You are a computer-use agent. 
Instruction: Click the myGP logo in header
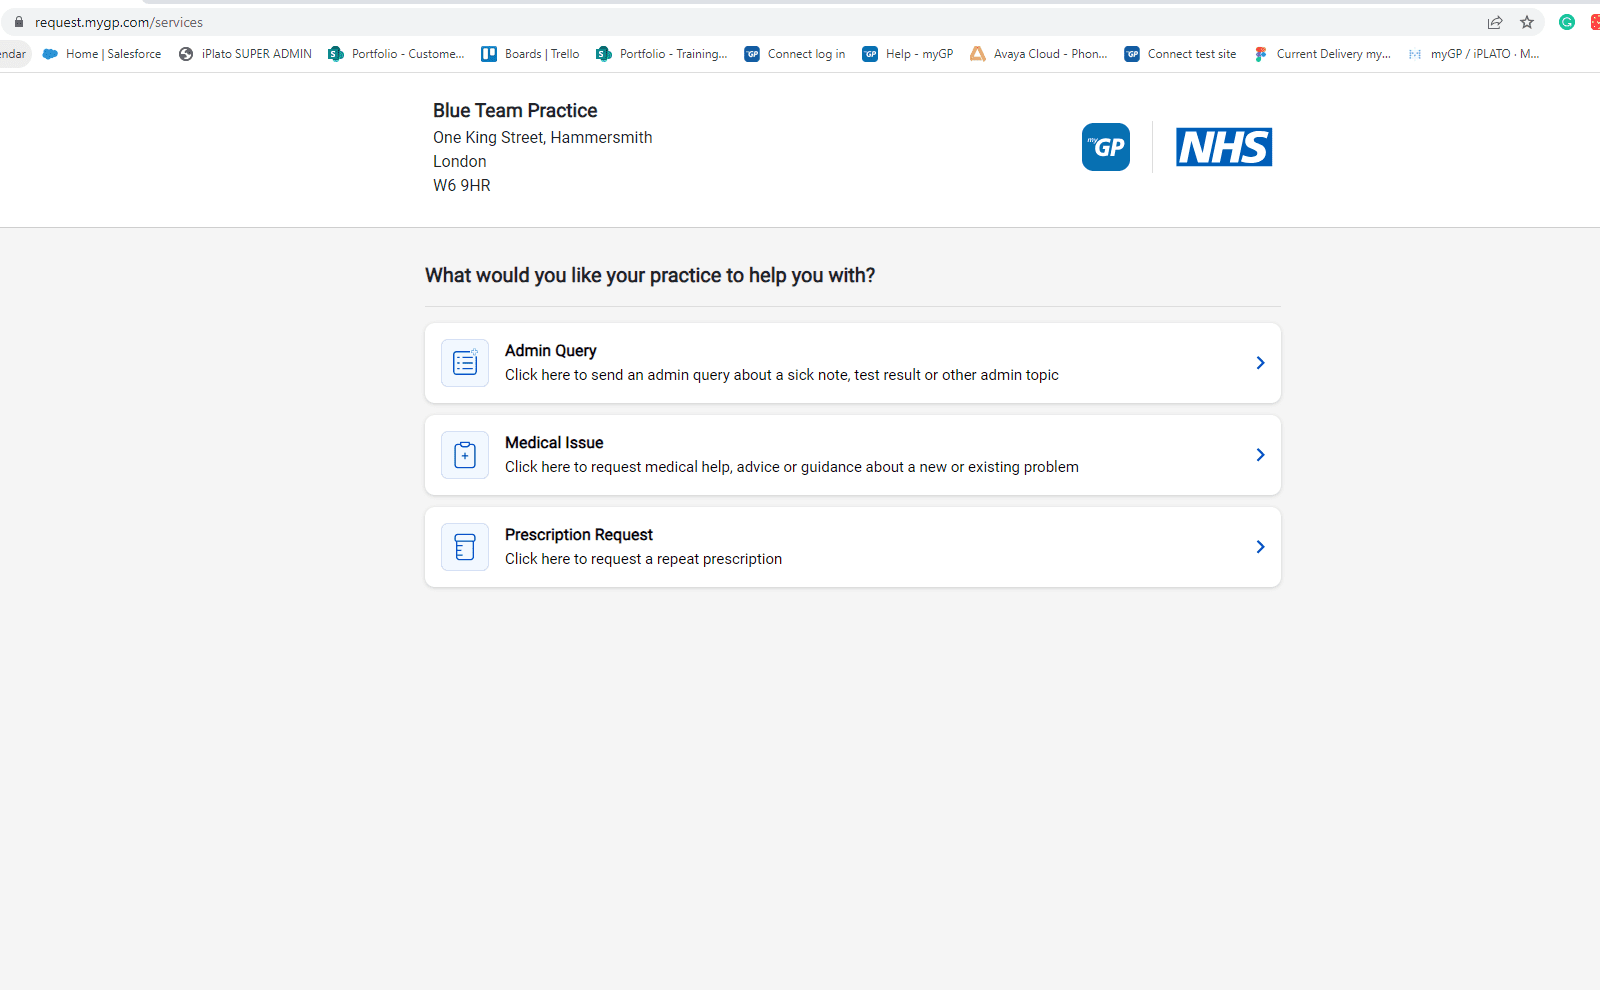(1105, 147)
